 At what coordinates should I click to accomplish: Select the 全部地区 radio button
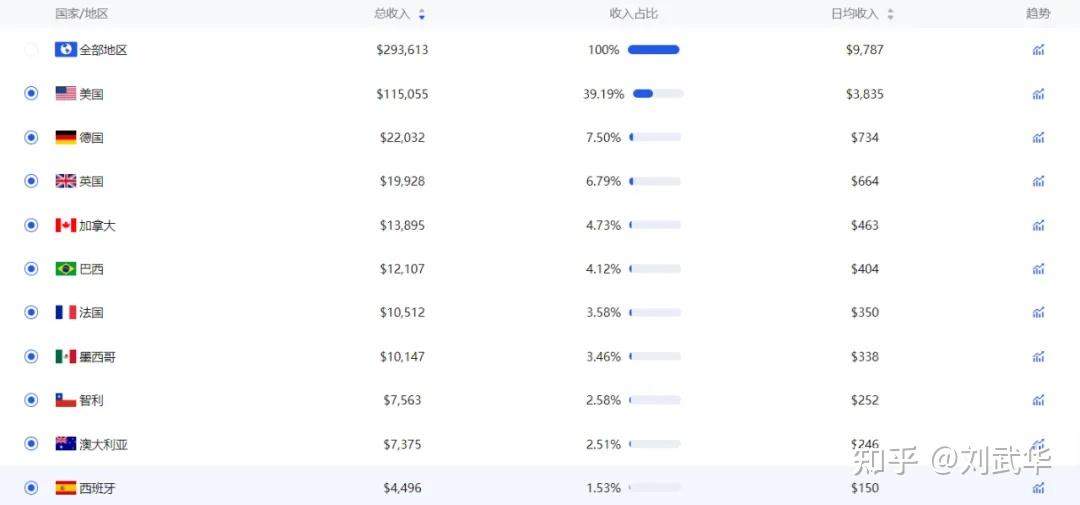coord(31,50)
